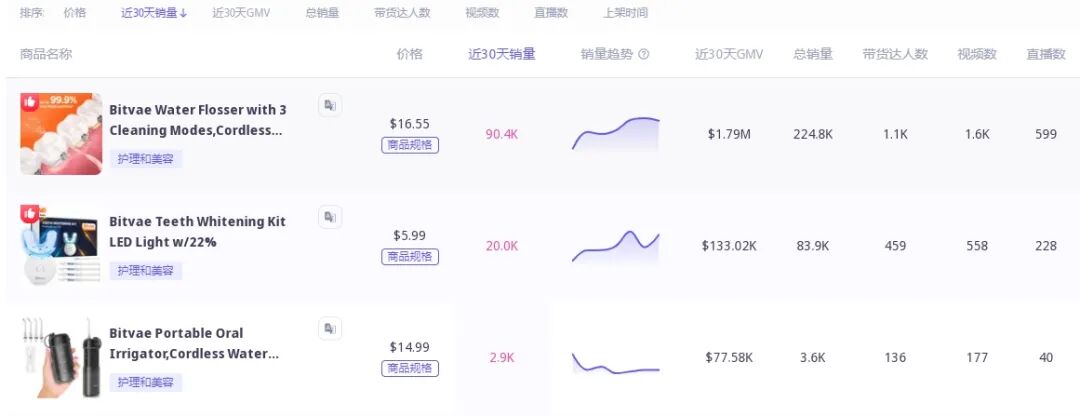Click the 直播数 column header in table
This screenshot has height=416, width=1080.
(1046, 54)
